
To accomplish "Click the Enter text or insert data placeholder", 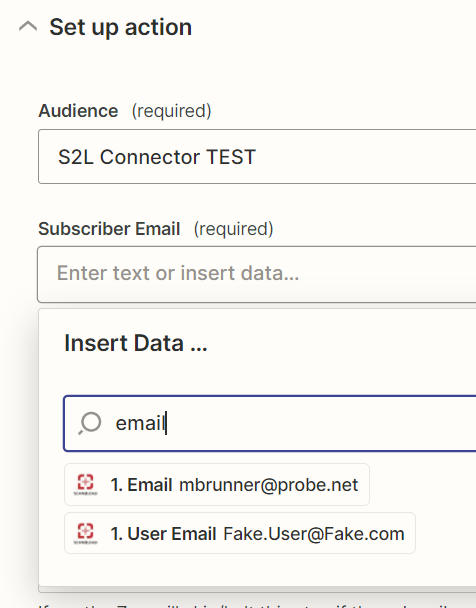I will coord(178,273).
